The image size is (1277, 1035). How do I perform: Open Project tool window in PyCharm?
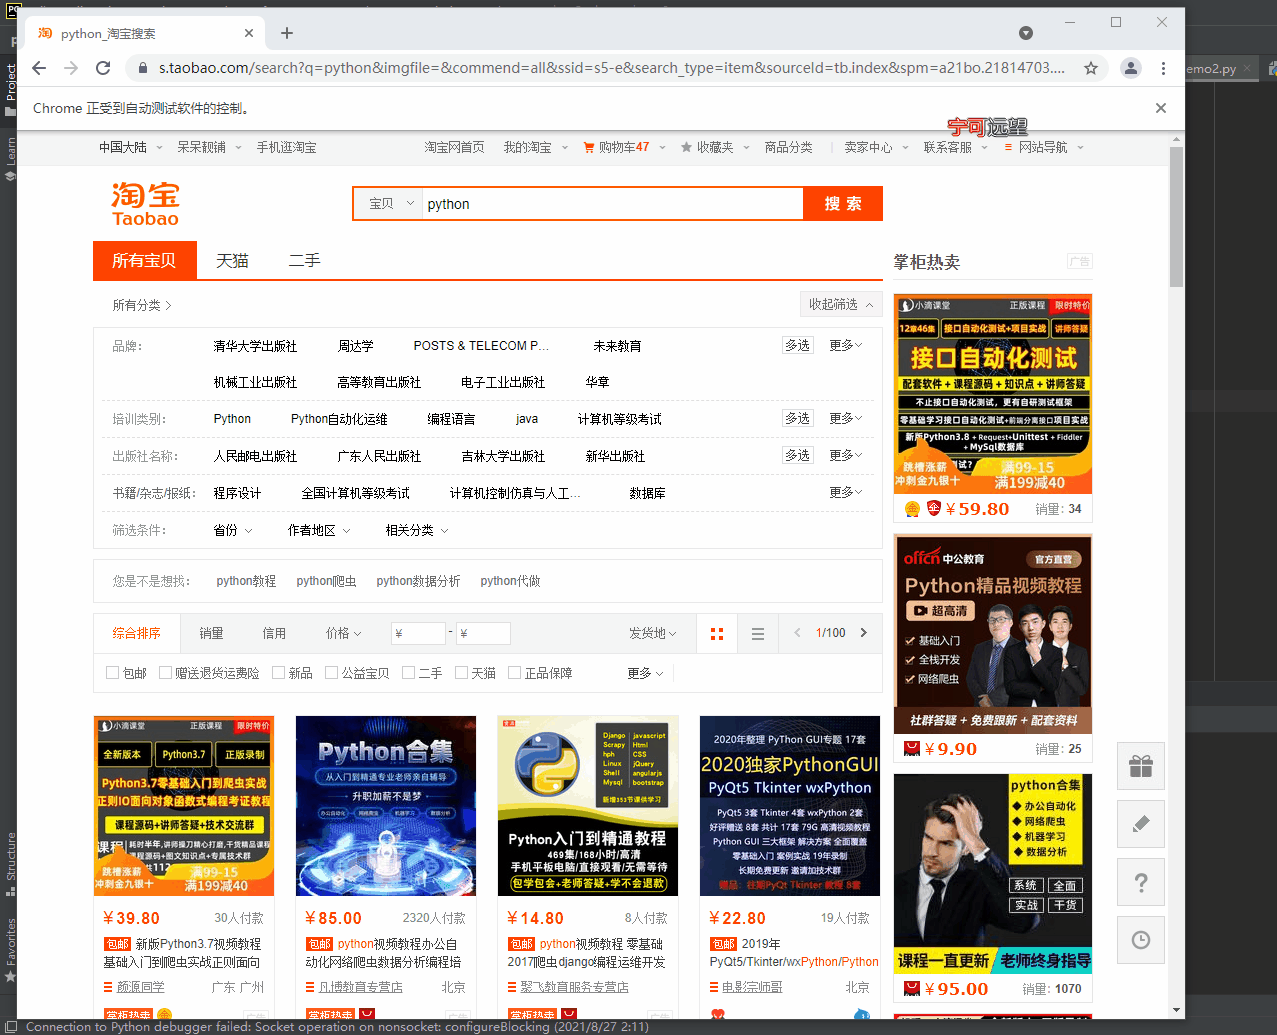point(10,90)
